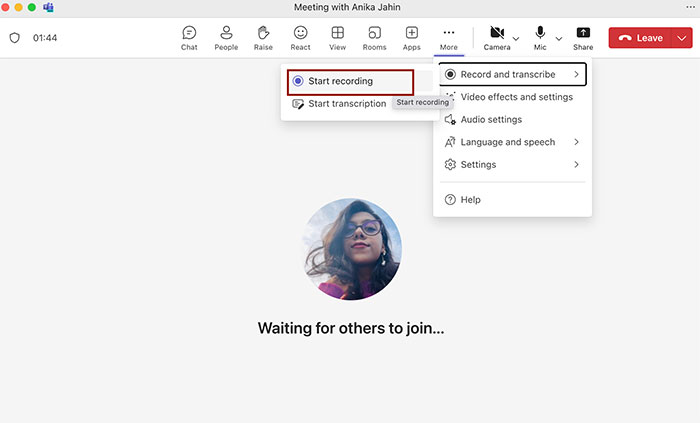
Task: Open Video effects and settings
Action: (x=515, y=97)
